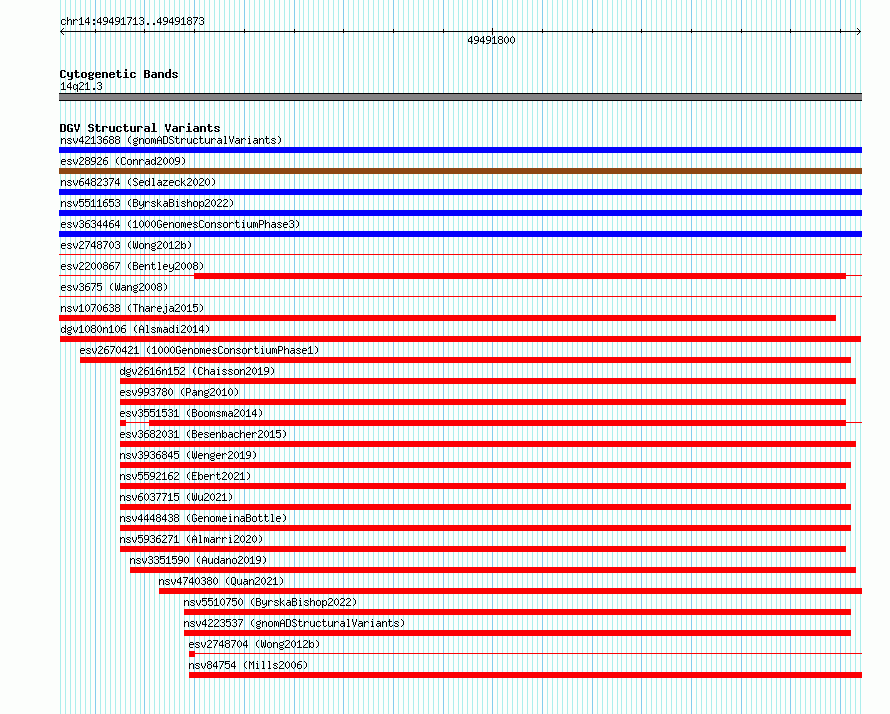This screenshot has width=890, height=714.
Task: Open nsv6037715 (Wu2021) variant label
Action: click(x=176, y=497)
